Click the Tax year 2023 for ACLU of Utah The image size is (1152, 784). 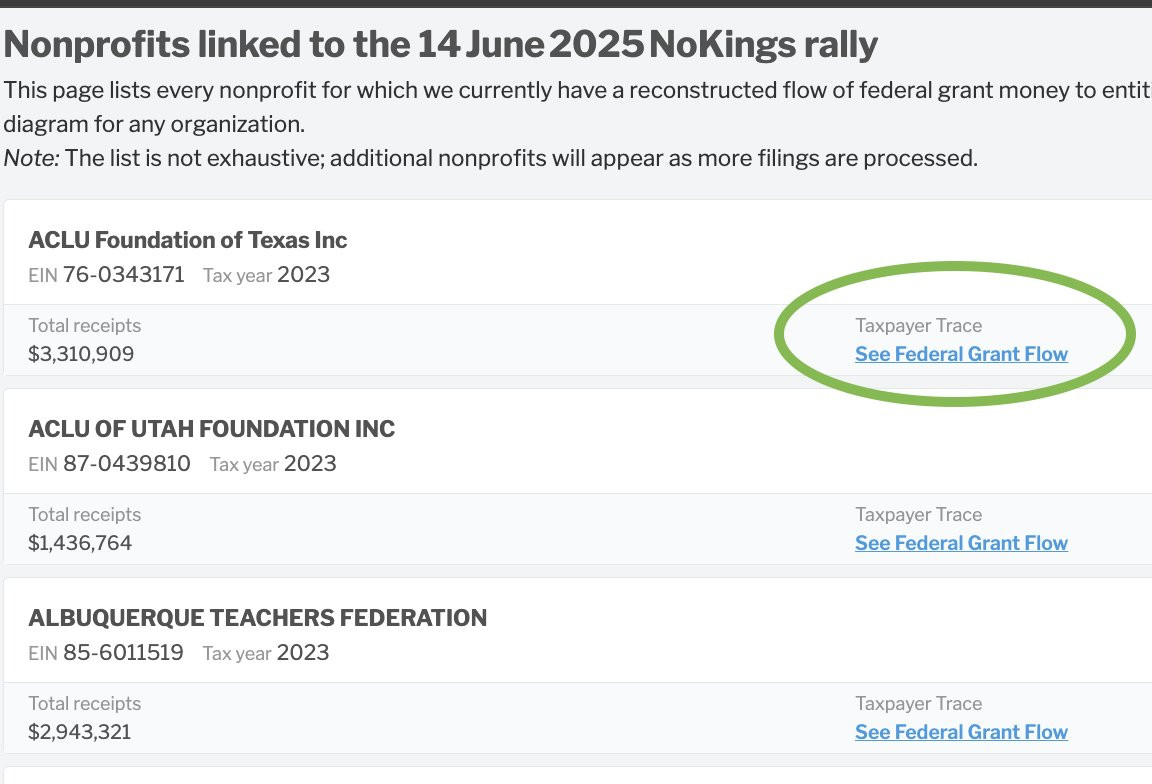(x=273, y=464)
